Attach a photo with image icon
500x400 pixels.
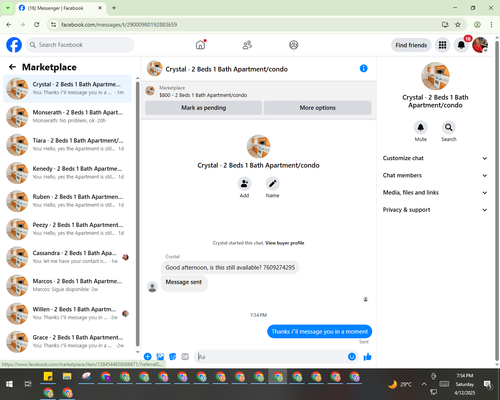click(x=160, y=357)
